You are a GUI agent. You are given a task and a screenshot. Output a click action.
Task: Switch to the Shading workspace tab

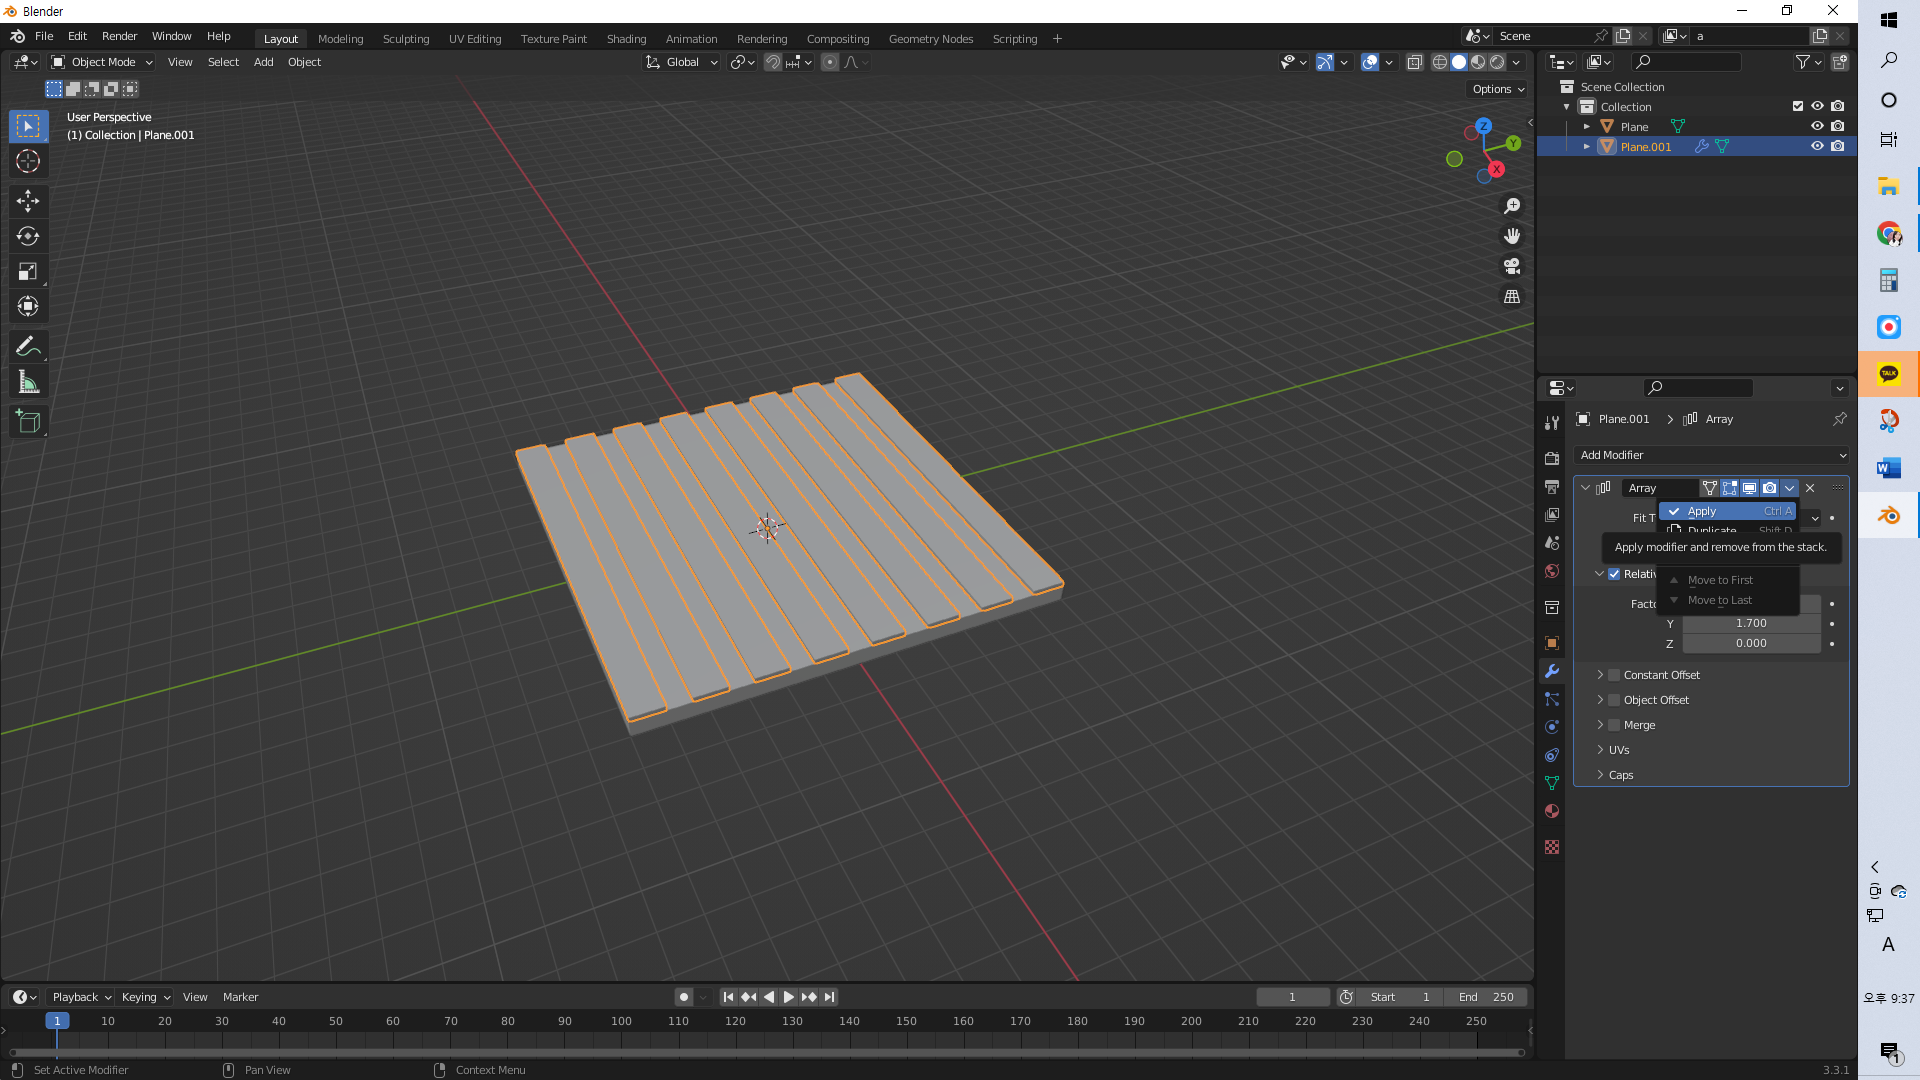[626, 39]
